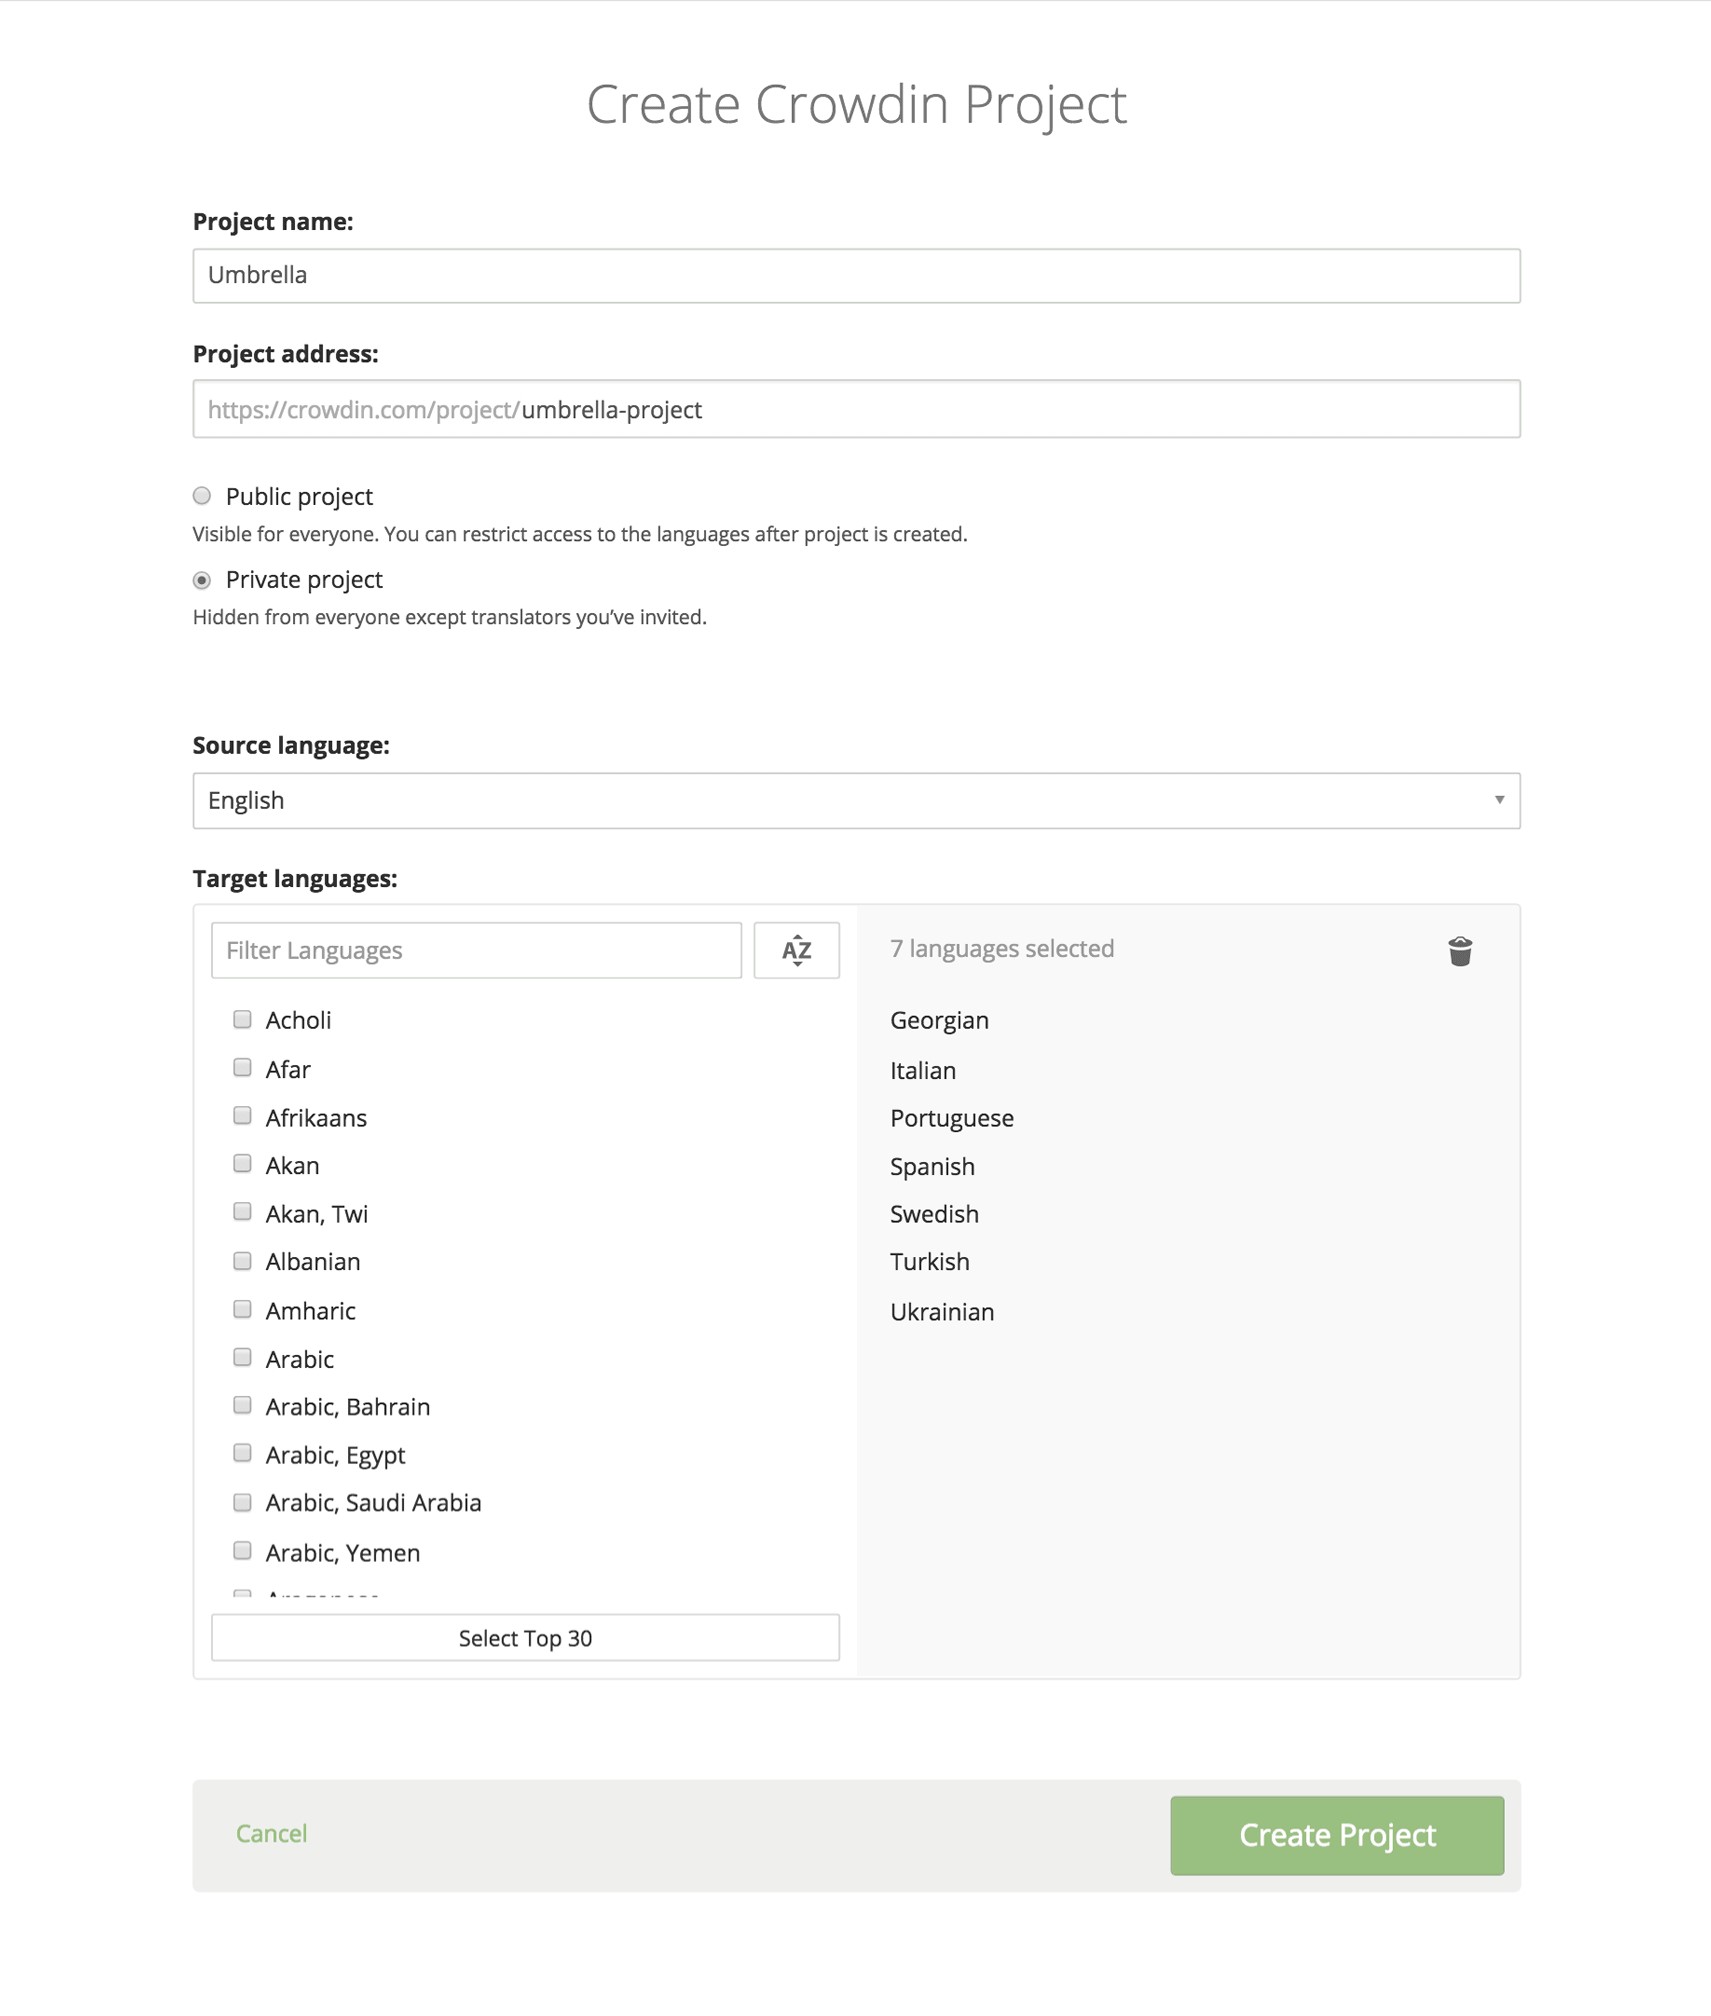This screenshot has height=2016, width=1711.
Task: Select the Public project radio button
Action: [202, 496]
